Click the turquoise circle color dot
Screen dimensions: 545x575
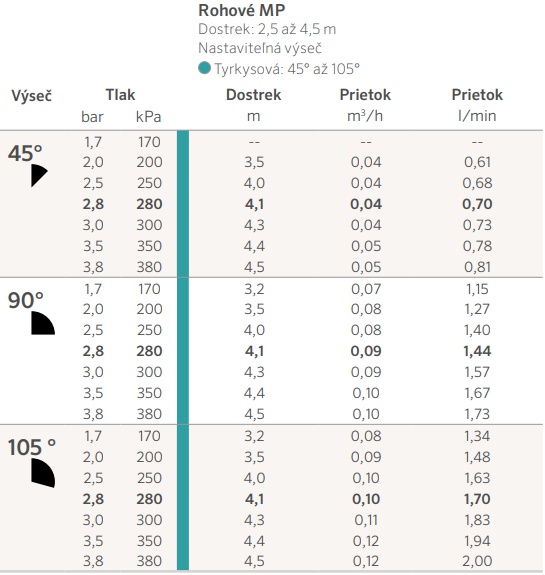tap(204, 68)
